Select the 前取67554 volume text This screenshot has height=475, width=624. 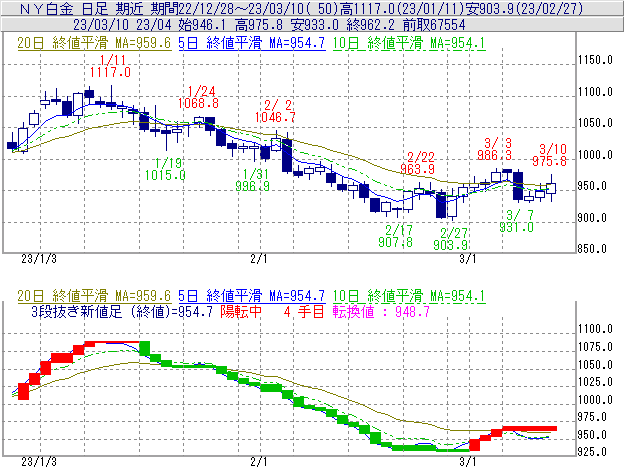pos(434,25)
